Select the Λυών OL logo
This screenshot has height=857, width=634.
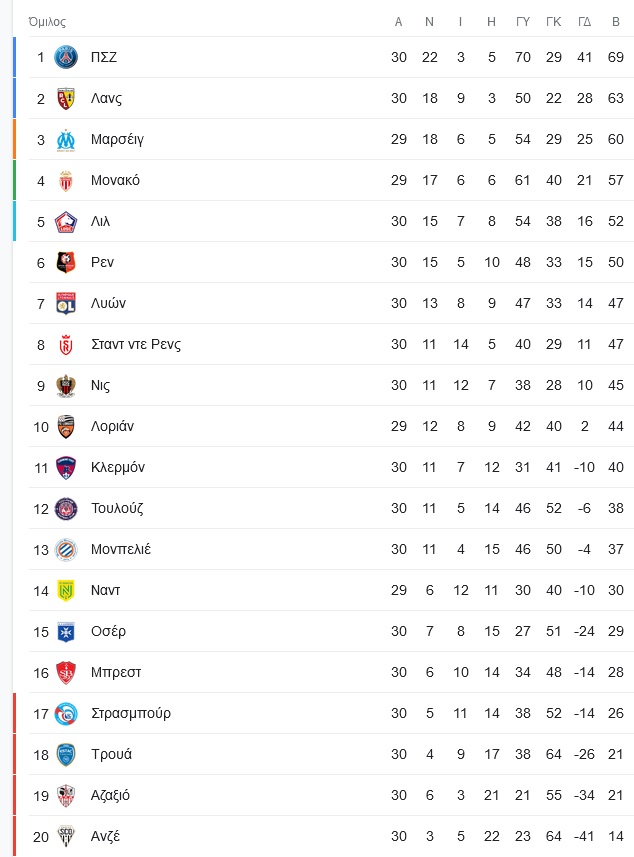tap(66, 303)
